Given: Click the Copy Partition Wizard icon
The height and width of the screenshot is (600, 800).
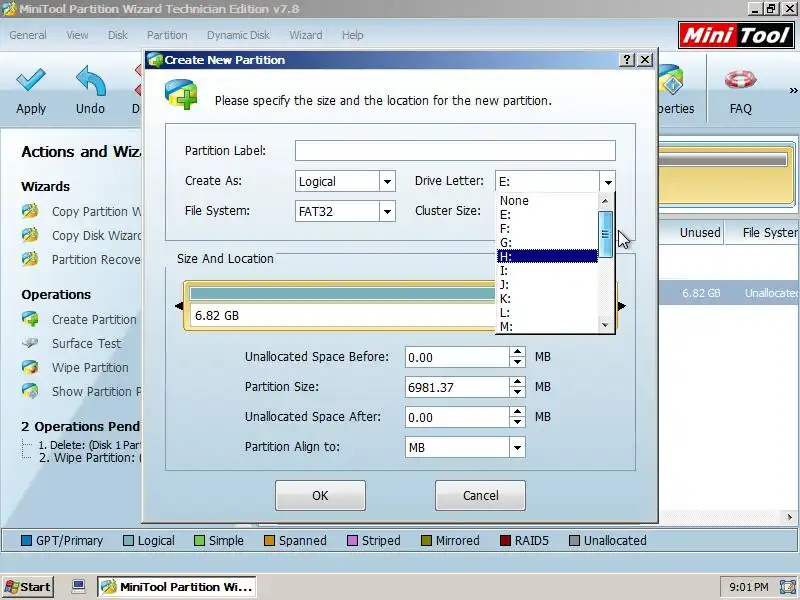Looking at the screenshot, I should (x=30, y=211).
